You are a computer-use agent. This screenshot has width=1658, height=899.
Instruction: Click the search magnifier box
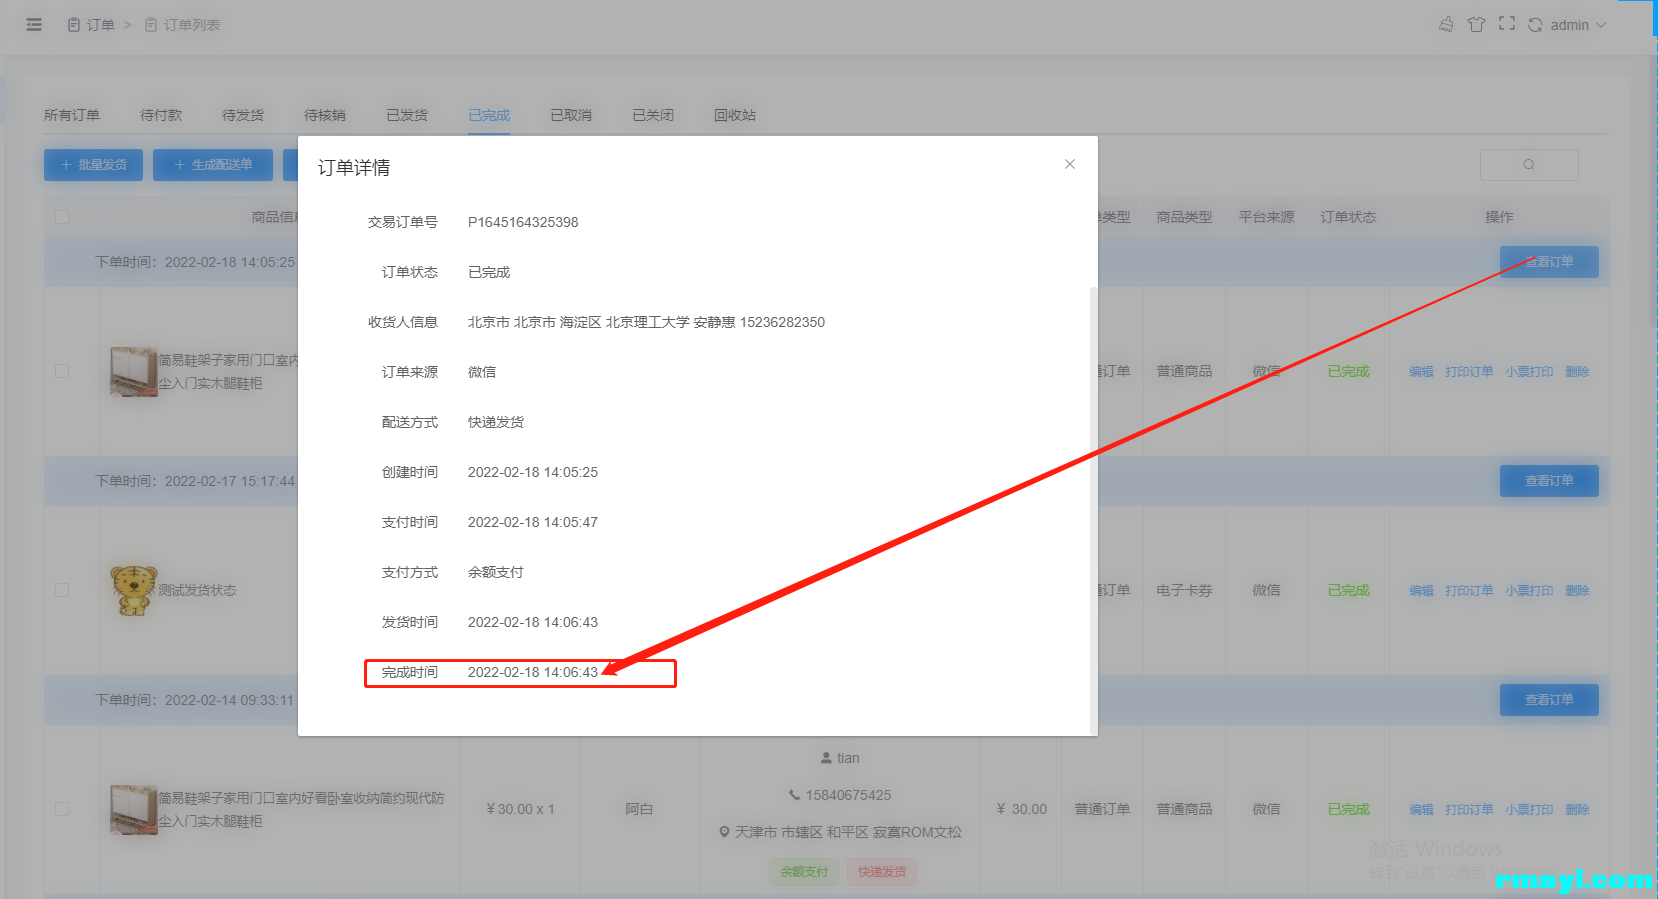(1529, 165)
